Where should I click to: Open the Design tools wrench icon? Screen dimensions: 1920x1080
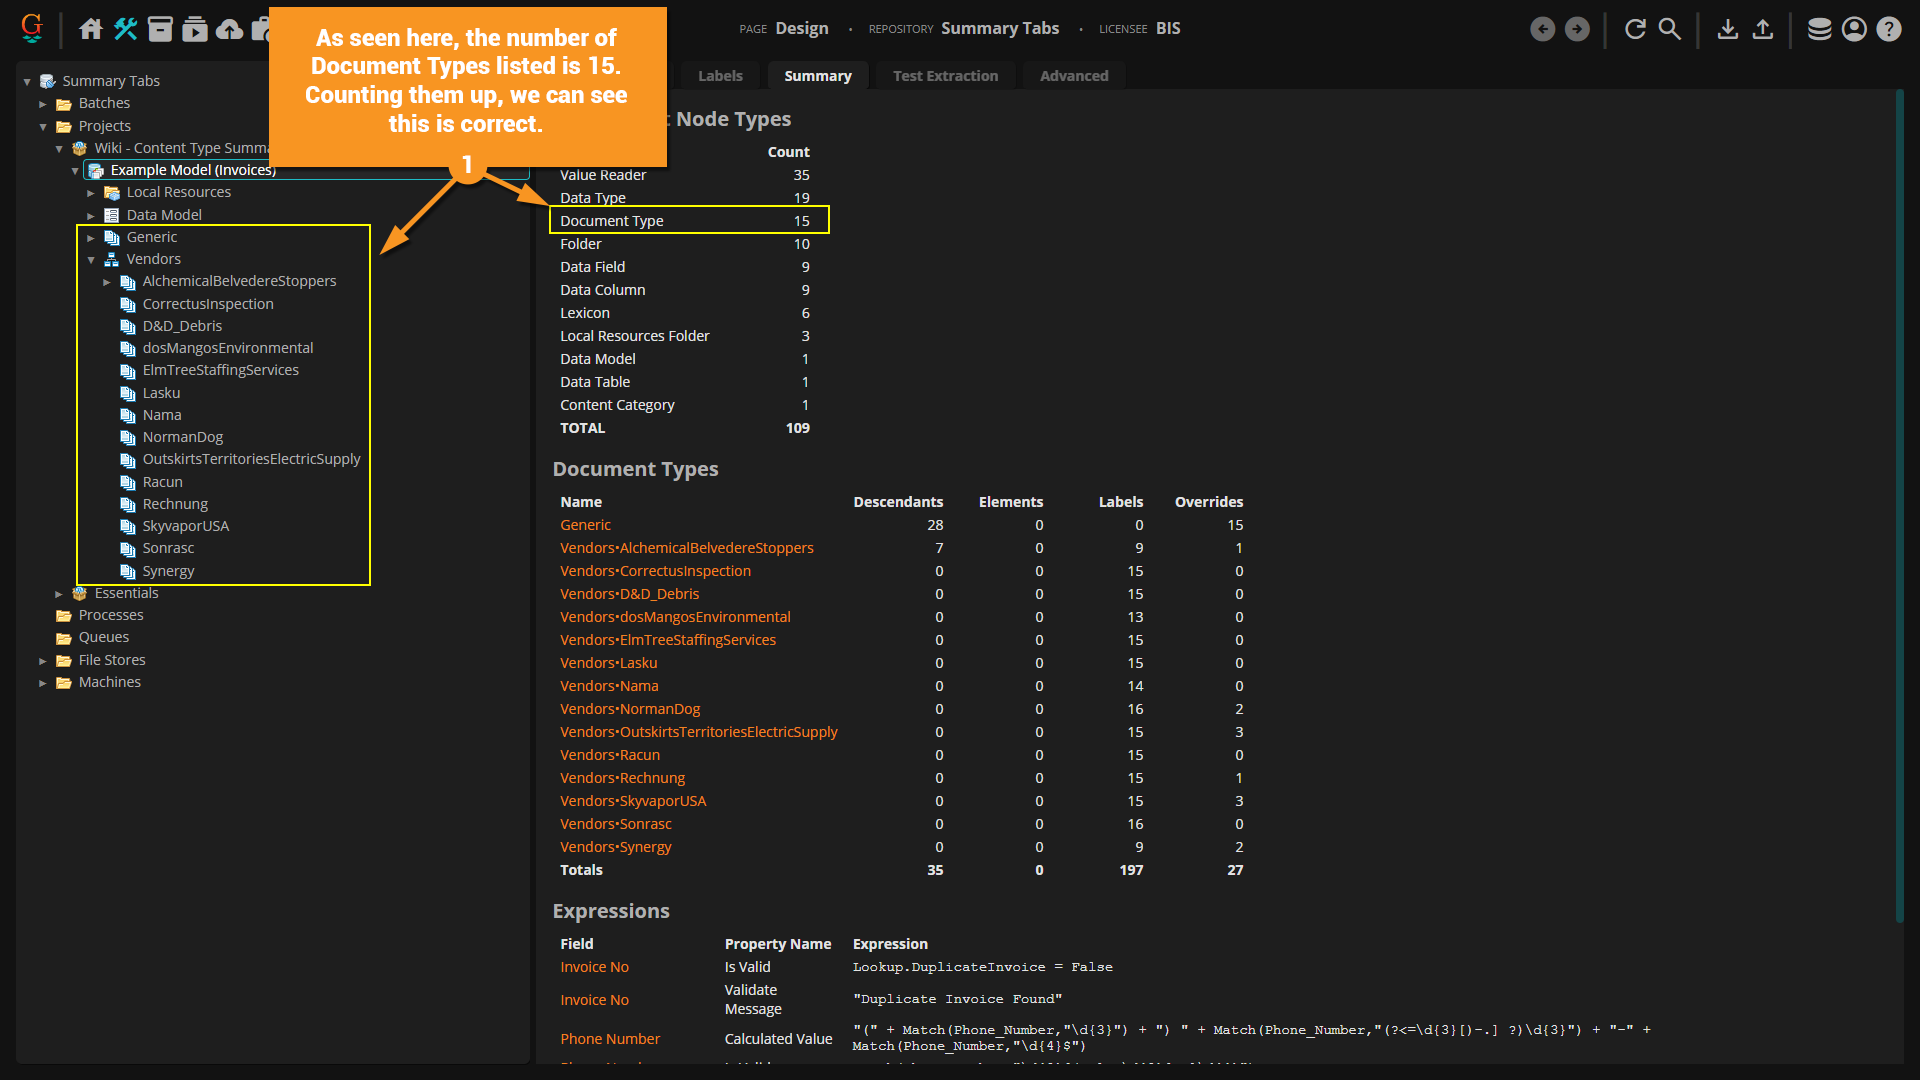[125, 29]
